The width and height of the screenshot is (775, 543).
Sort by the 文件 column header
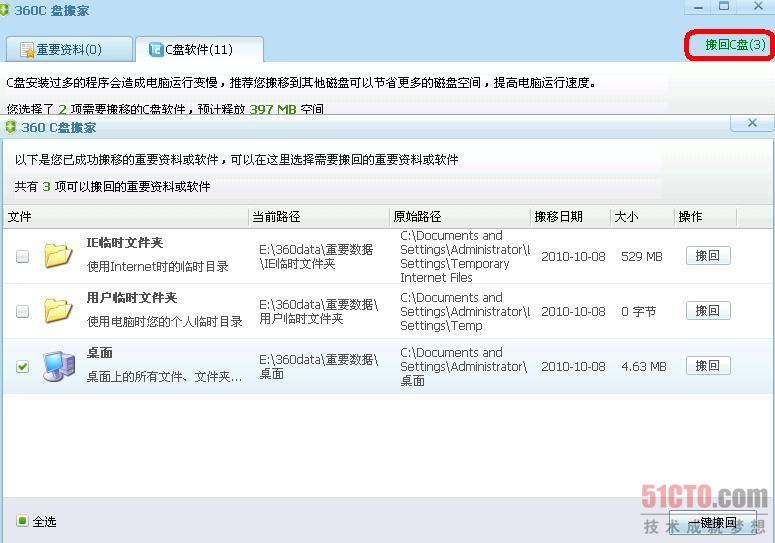pyautogui.click(x=126, y=217)
